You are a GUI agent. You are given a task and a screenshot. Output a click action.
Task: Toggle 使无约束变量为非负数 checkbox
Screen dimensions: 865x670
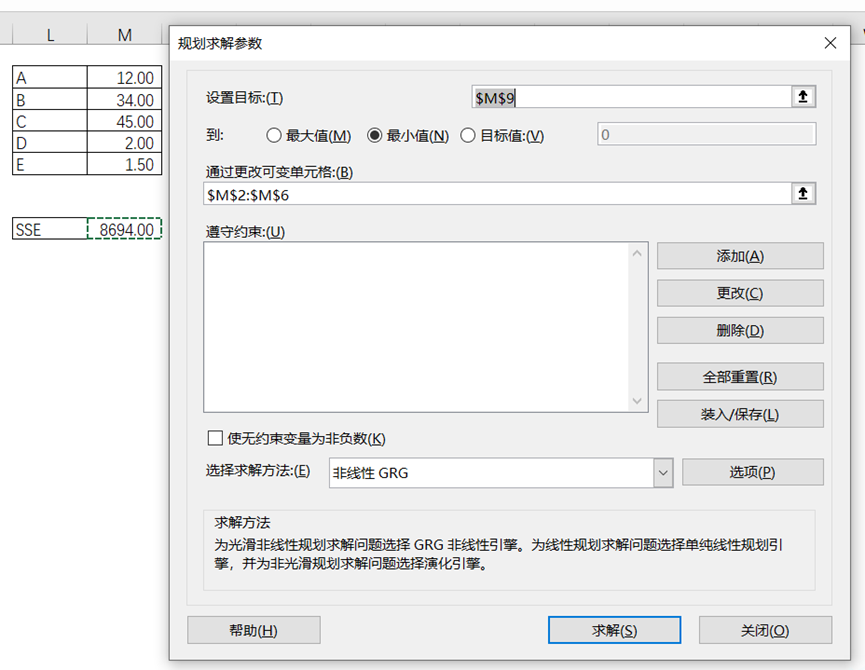[215, 438]
